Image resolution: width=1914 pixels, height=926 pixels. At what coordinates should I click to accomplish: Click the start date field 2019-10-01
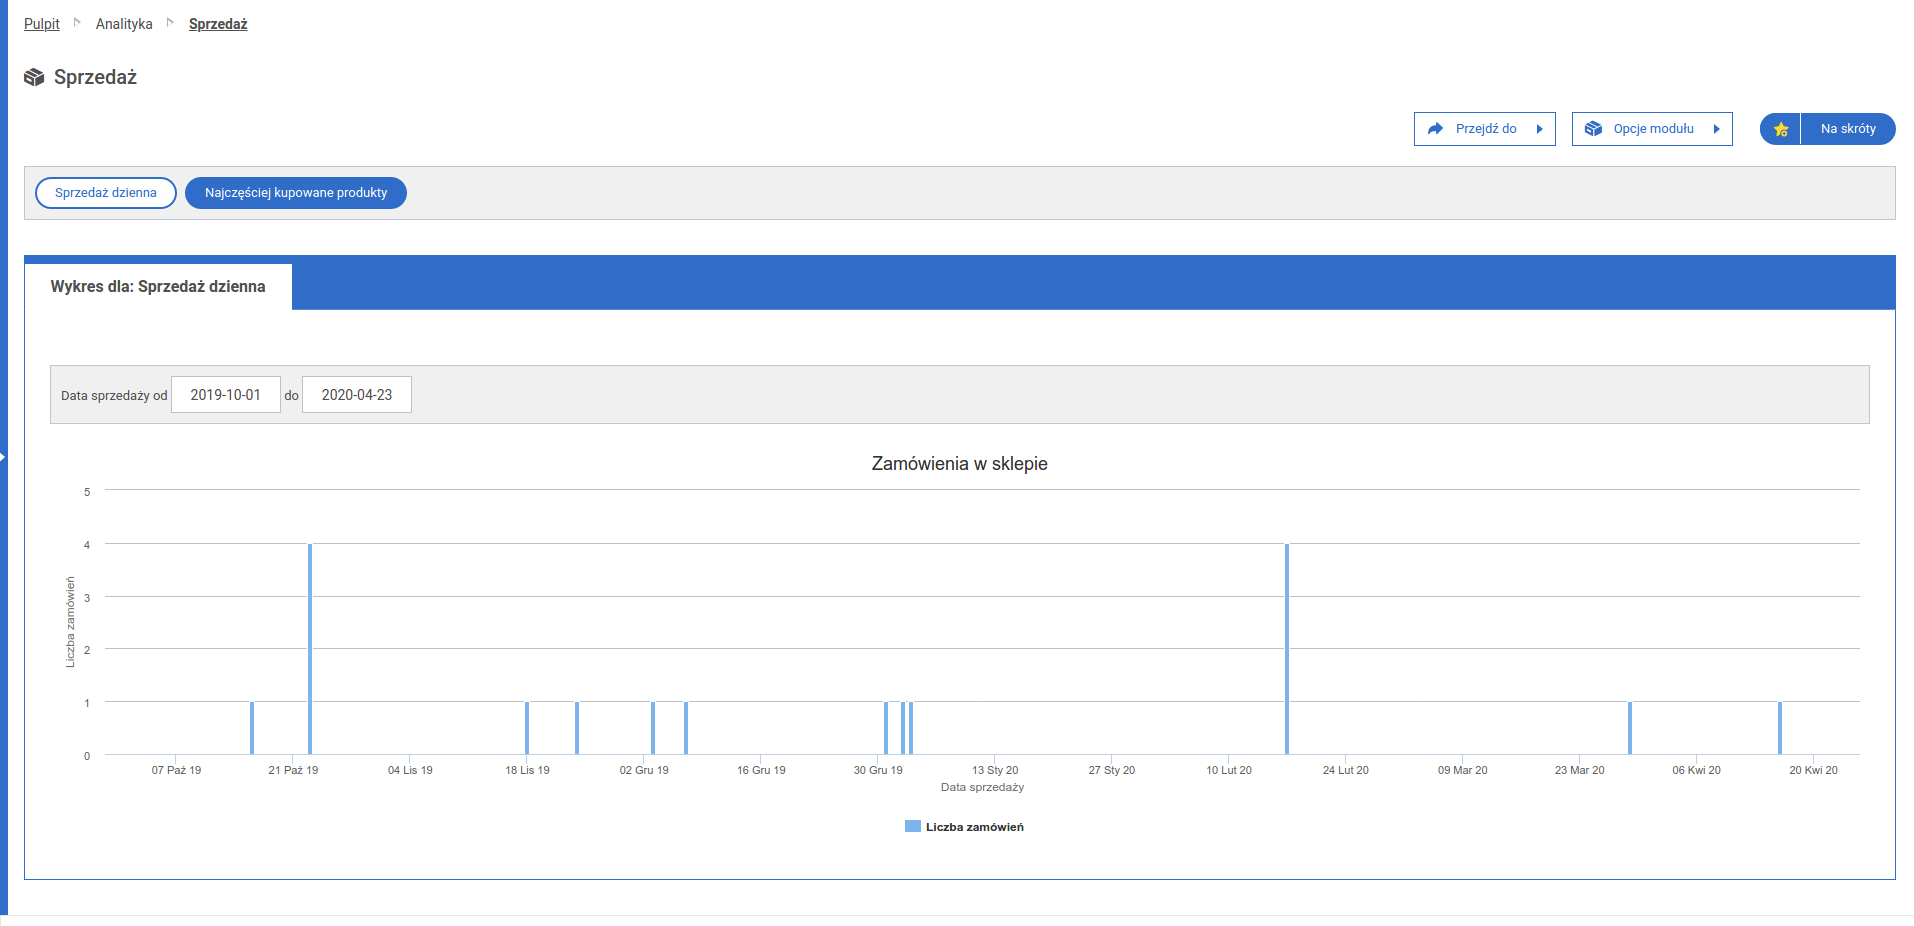click(226, 395)
